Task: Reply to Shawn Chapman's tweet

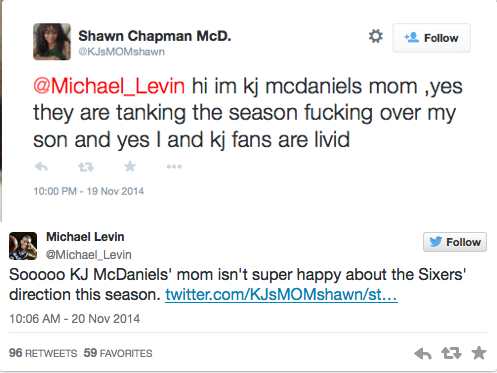Action: click(x=41, y=166)
